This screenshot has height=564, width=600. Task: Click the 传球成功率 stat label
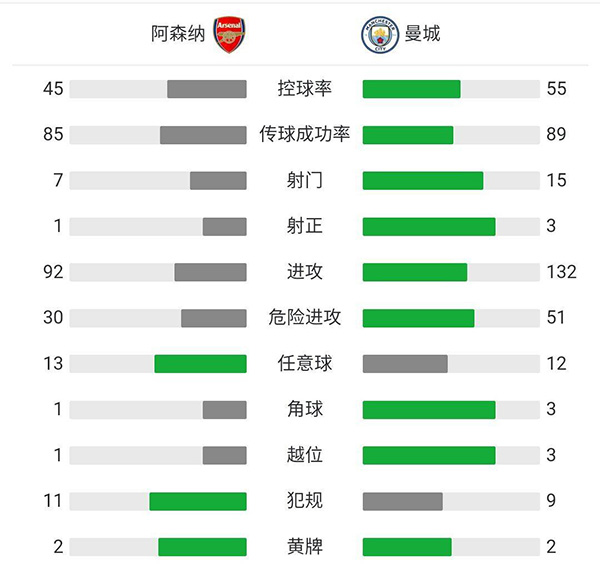click(x=304, y=134)
